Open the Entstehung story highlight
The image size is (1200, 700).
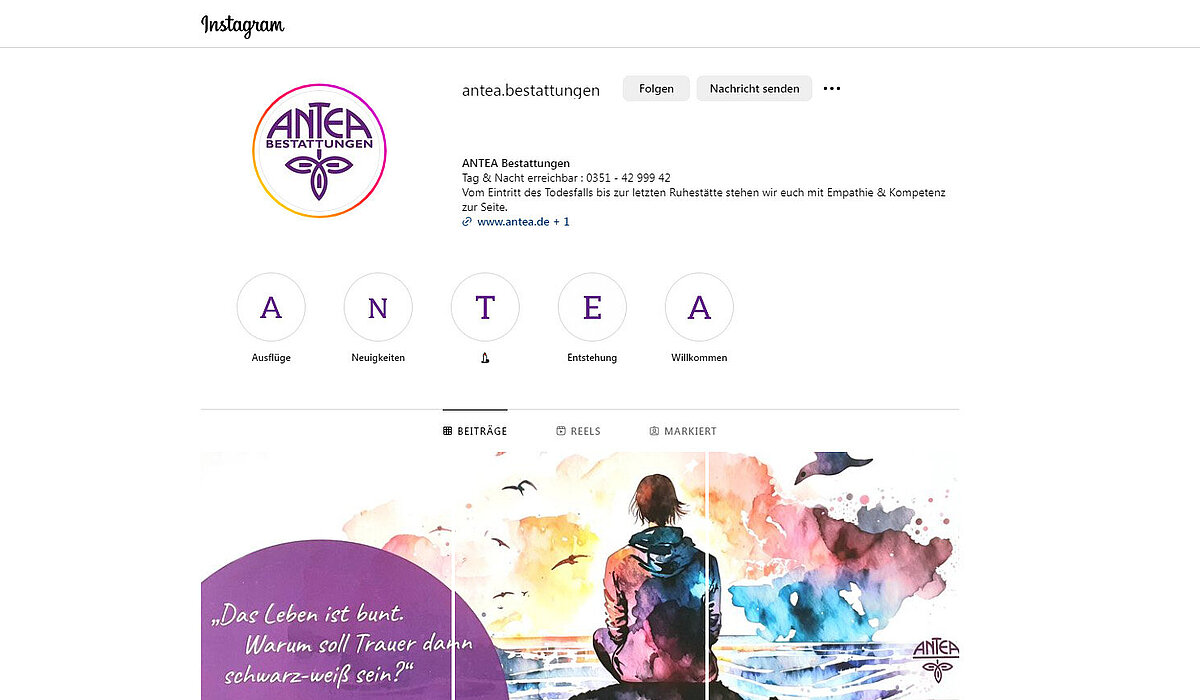pyautogui.click(x=592, y=307)
